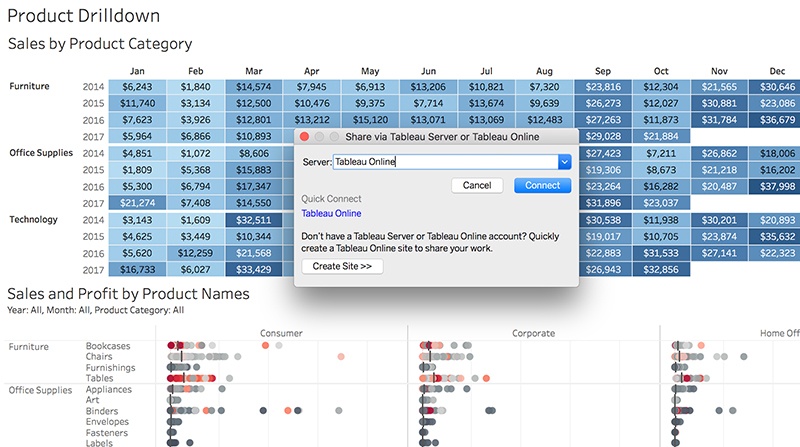Click the Connect button in the dialog
The image size is (800, 447).
pos(542,185)
